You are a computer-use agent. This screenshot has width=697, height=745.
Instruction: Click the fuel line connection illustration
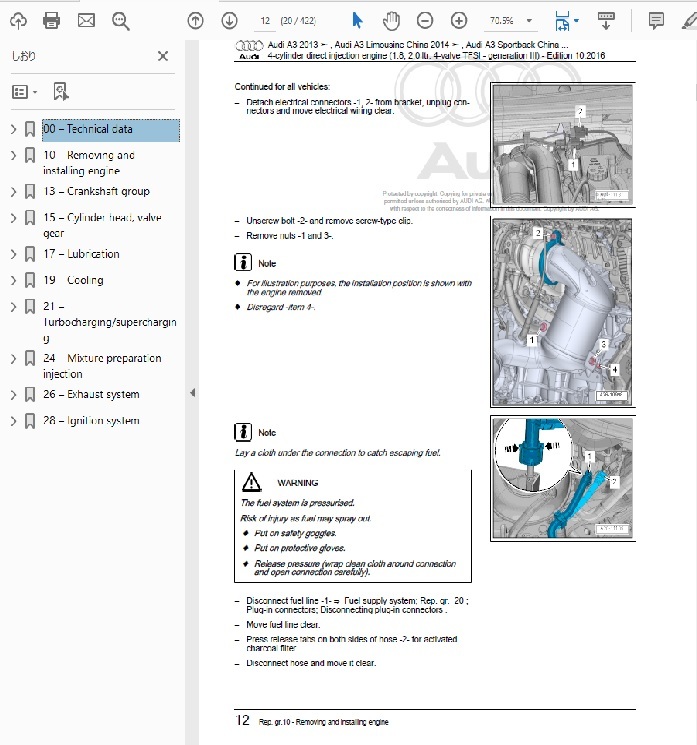563,478
